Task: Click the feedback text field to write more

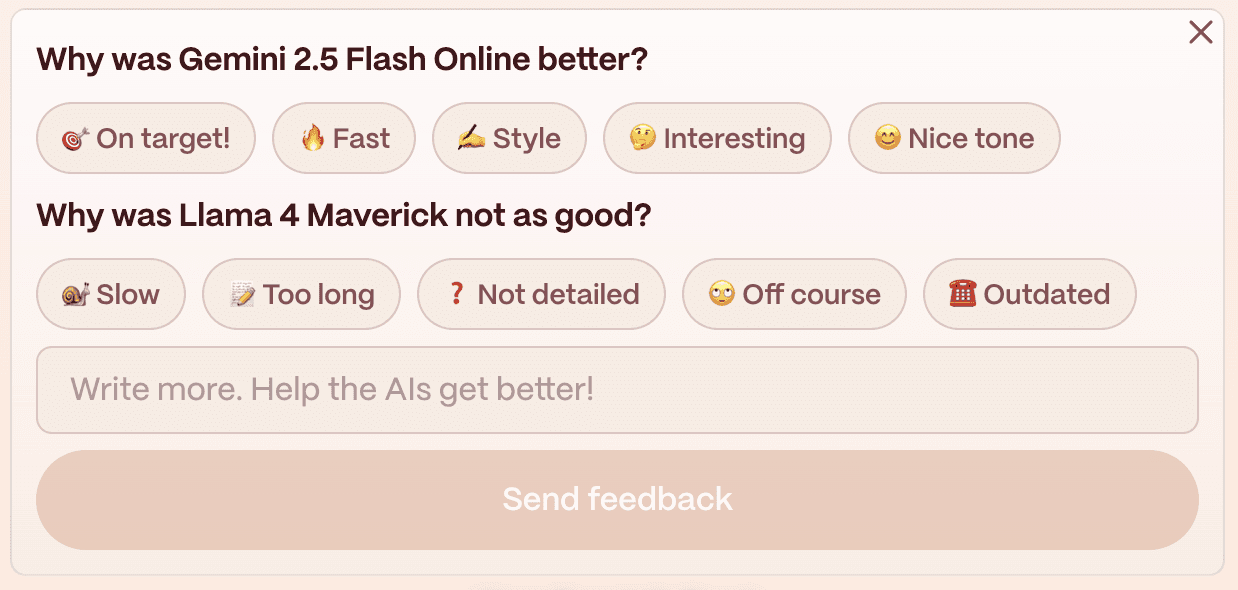Action: click(617, 390)
